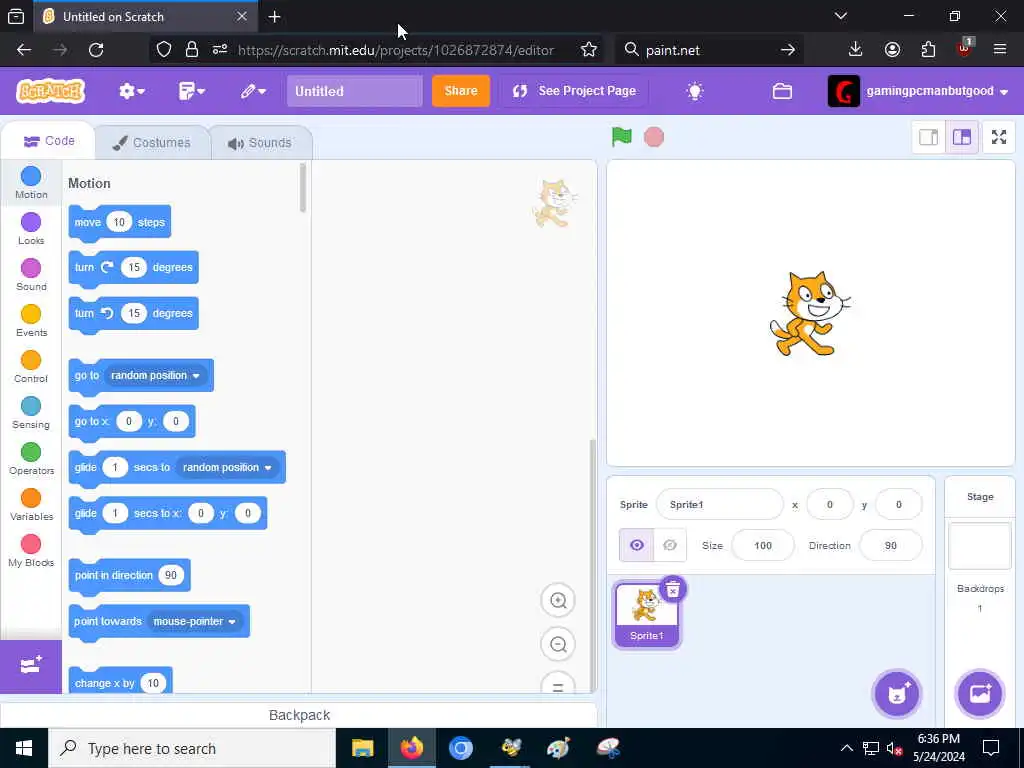Zoom out the code workspace
This screenshot has height=768, width=1024.
click(x=558, y=645)
